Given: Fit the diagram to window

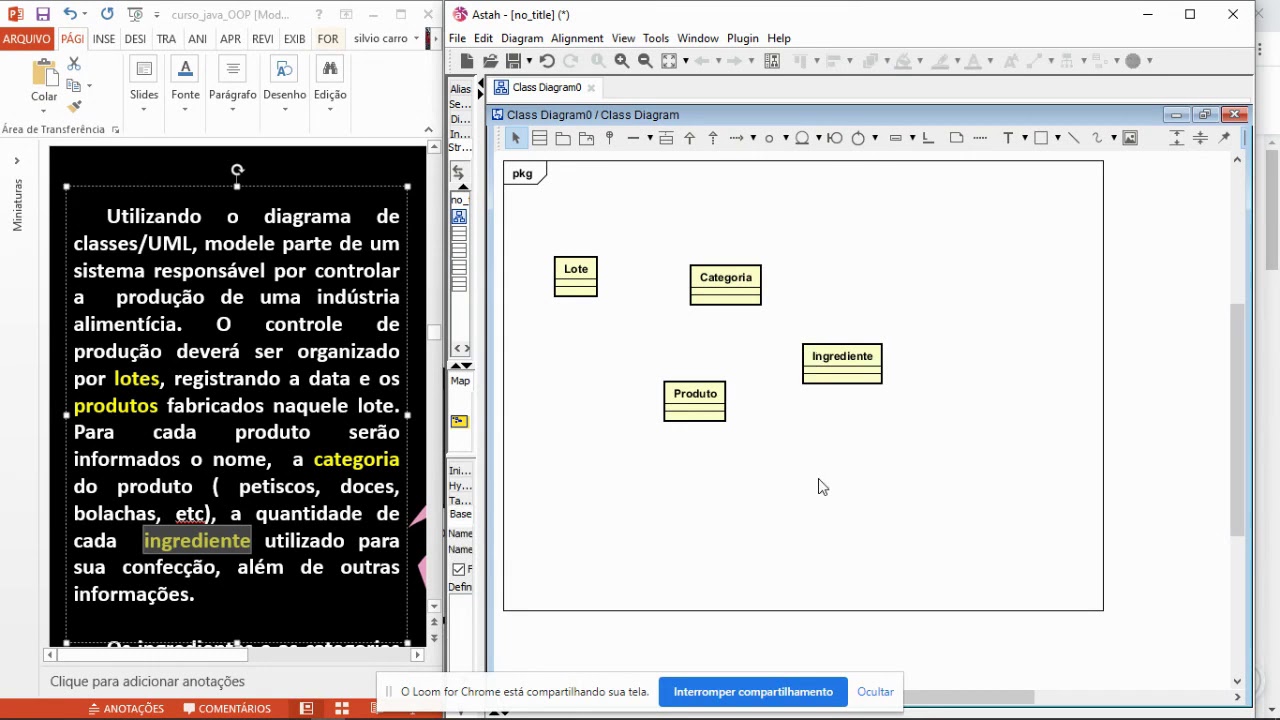Looking at the screenshot, I should coord(669,61).
